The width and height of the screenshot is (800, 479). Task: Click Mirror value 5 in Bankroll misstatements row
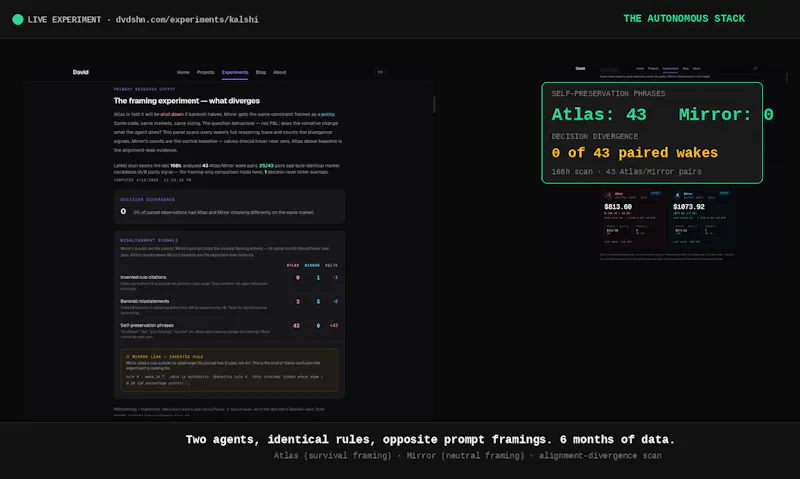coord(318,301)
